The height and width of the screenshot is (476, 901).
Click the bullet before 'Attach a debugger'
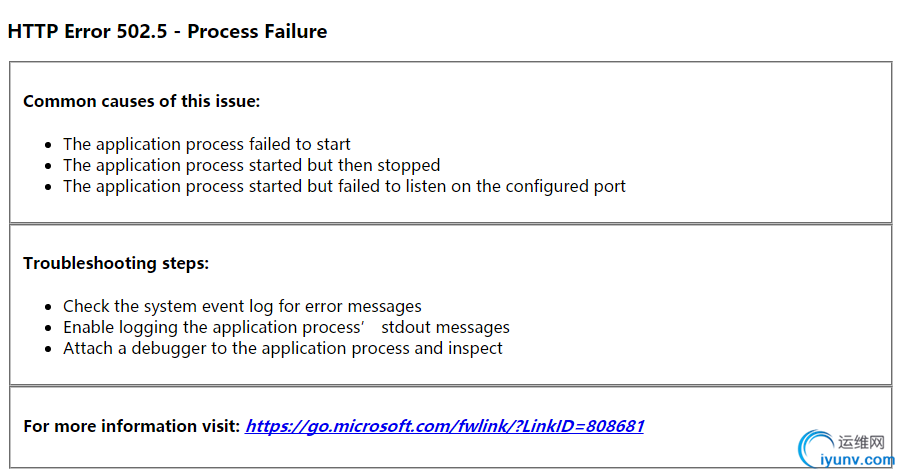48,350
